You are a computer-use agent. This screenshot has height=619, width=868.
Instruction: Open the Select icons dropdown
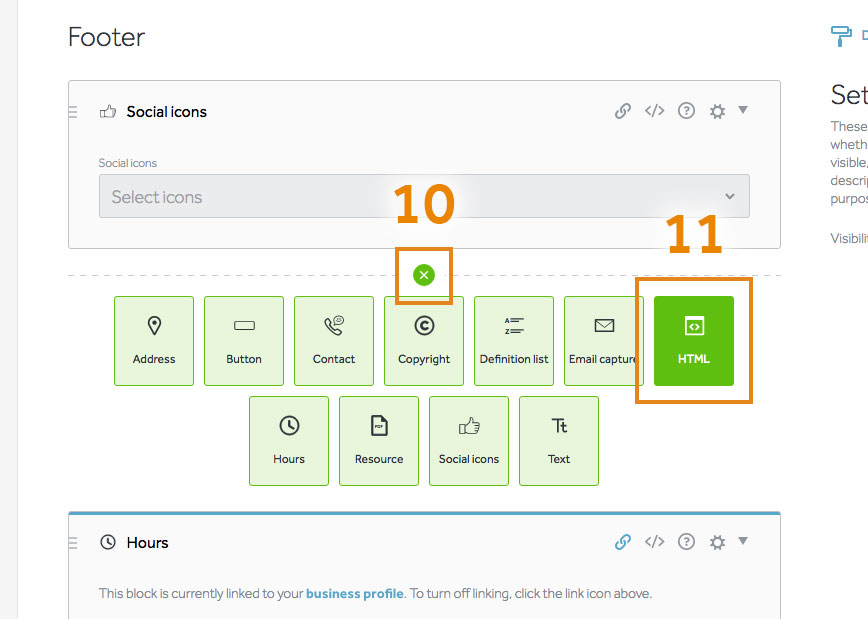(x=424, y=197)
